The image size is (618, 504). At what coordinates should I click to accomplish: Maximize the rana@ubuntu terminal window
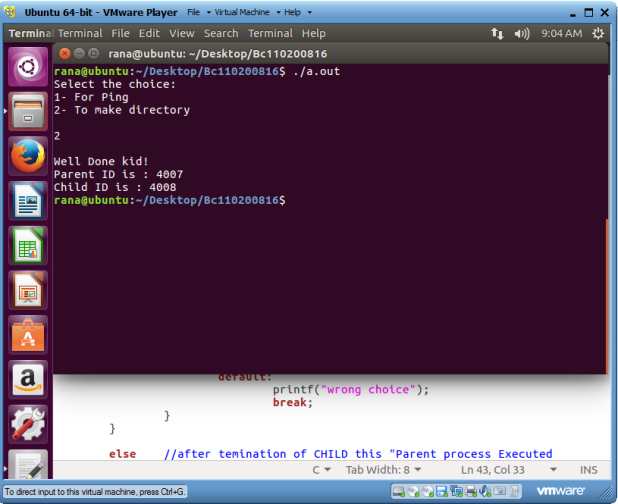coord(93,53)
